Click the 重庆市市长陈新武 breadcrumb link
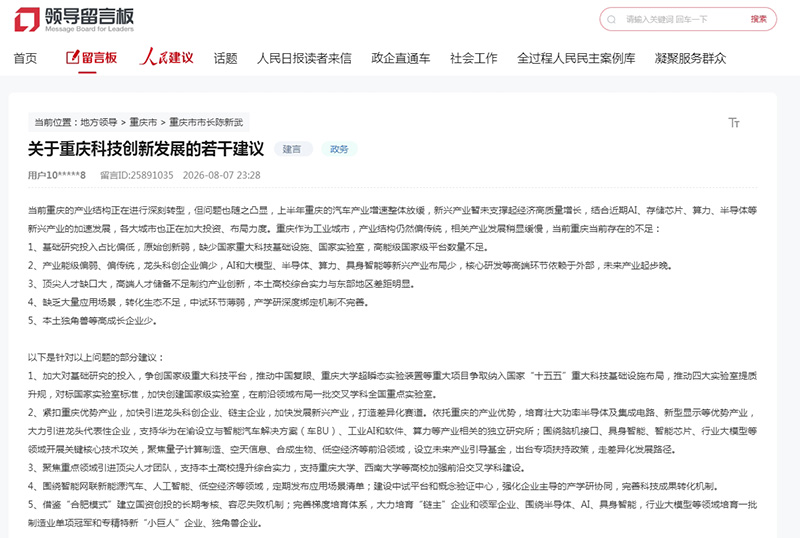Image resolution: width=800 pixels, height=538 pixels. coord(206,123)
